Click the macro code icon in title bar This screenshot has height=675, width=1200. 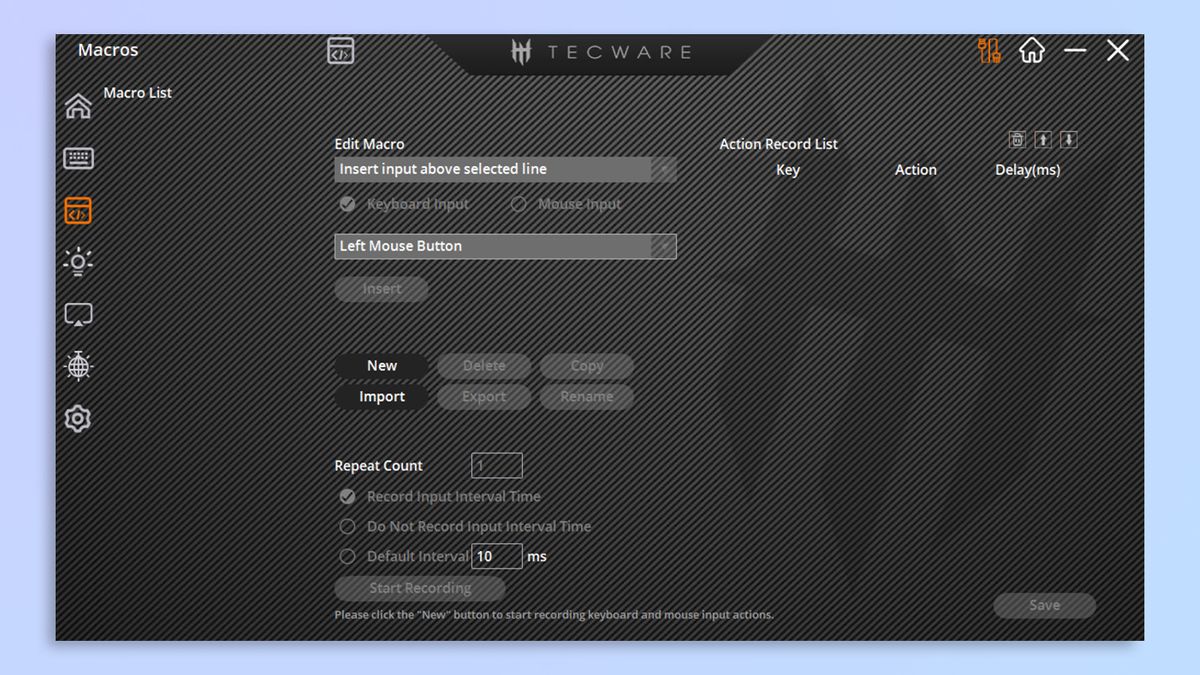341,51
